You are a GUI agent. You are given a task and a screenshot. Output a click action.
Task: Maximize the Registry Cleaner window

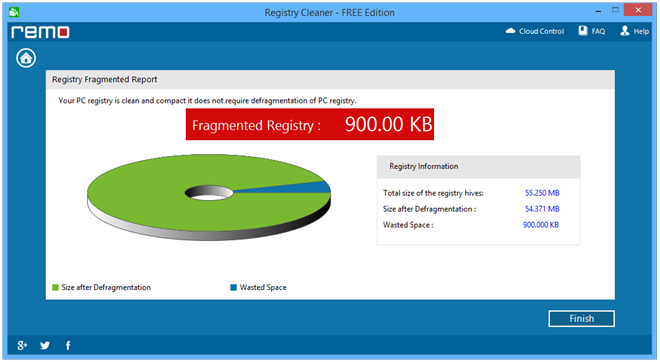[615, 10]
